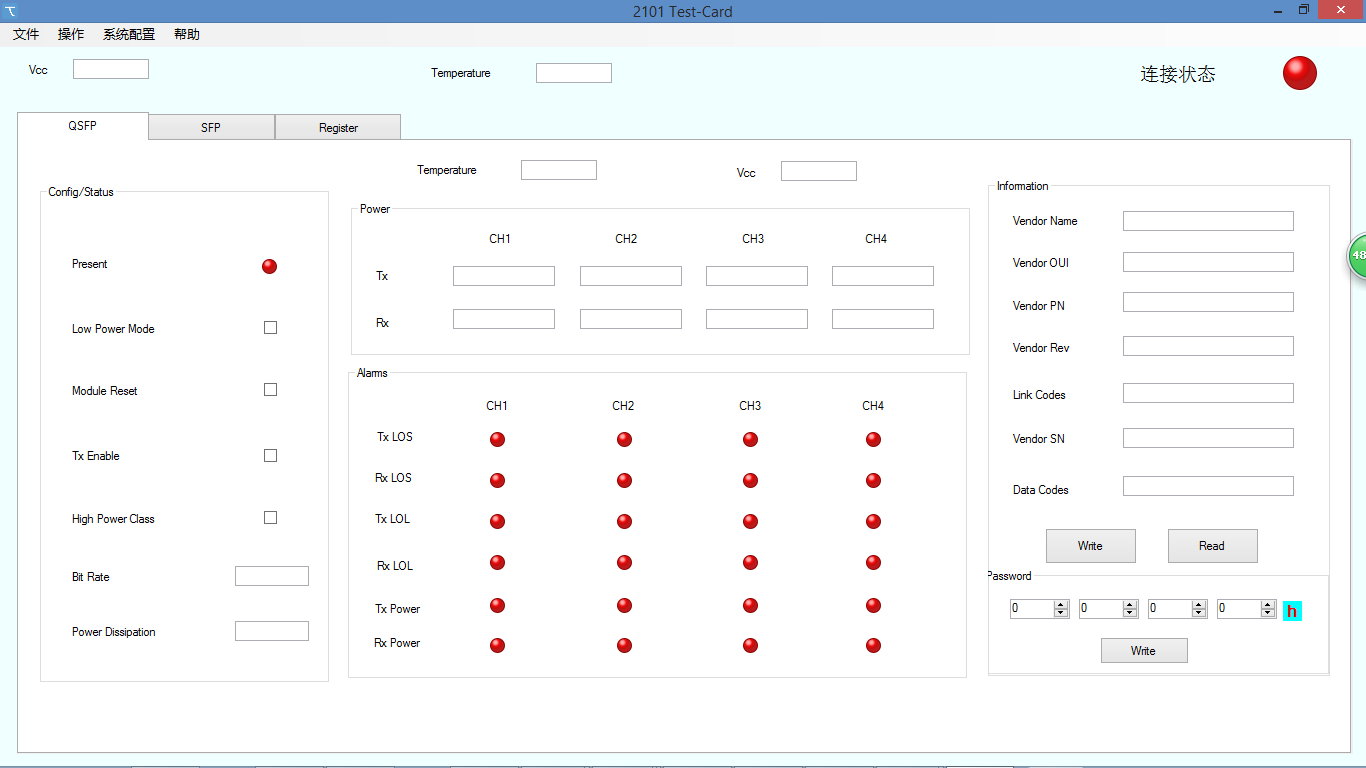
Task: Decrement the third password byte spinner
Action: pyautogui.click(x=1199, y=613)
